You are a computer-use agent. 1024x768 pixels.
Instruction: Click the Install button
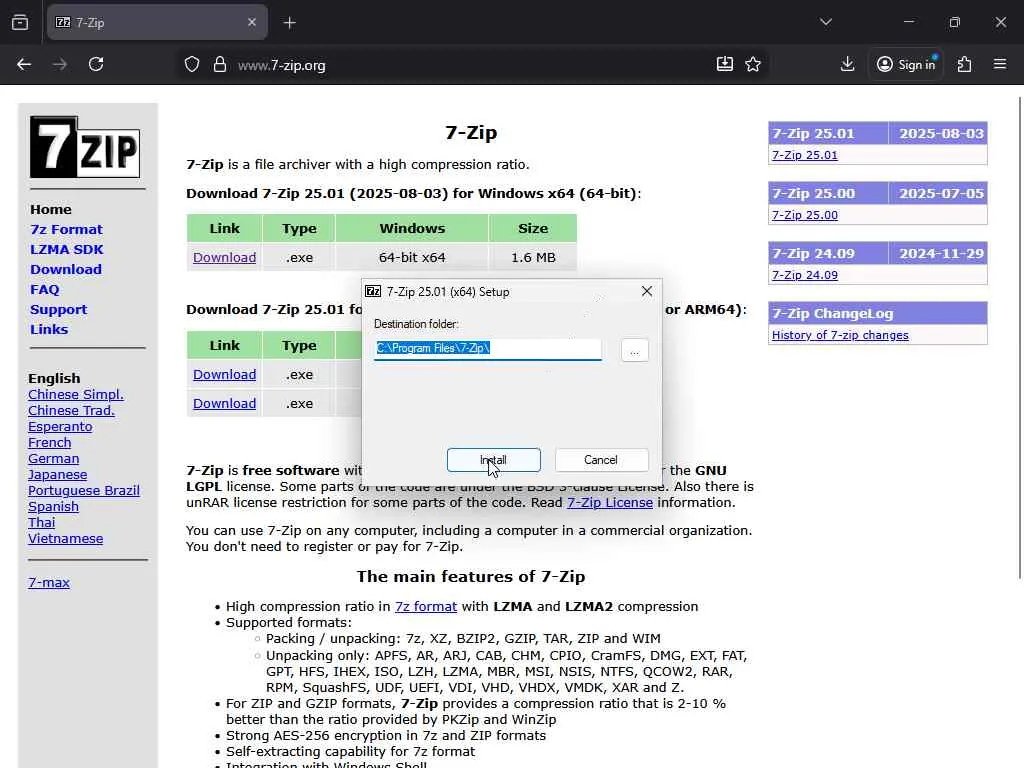[x=494, y=460]
